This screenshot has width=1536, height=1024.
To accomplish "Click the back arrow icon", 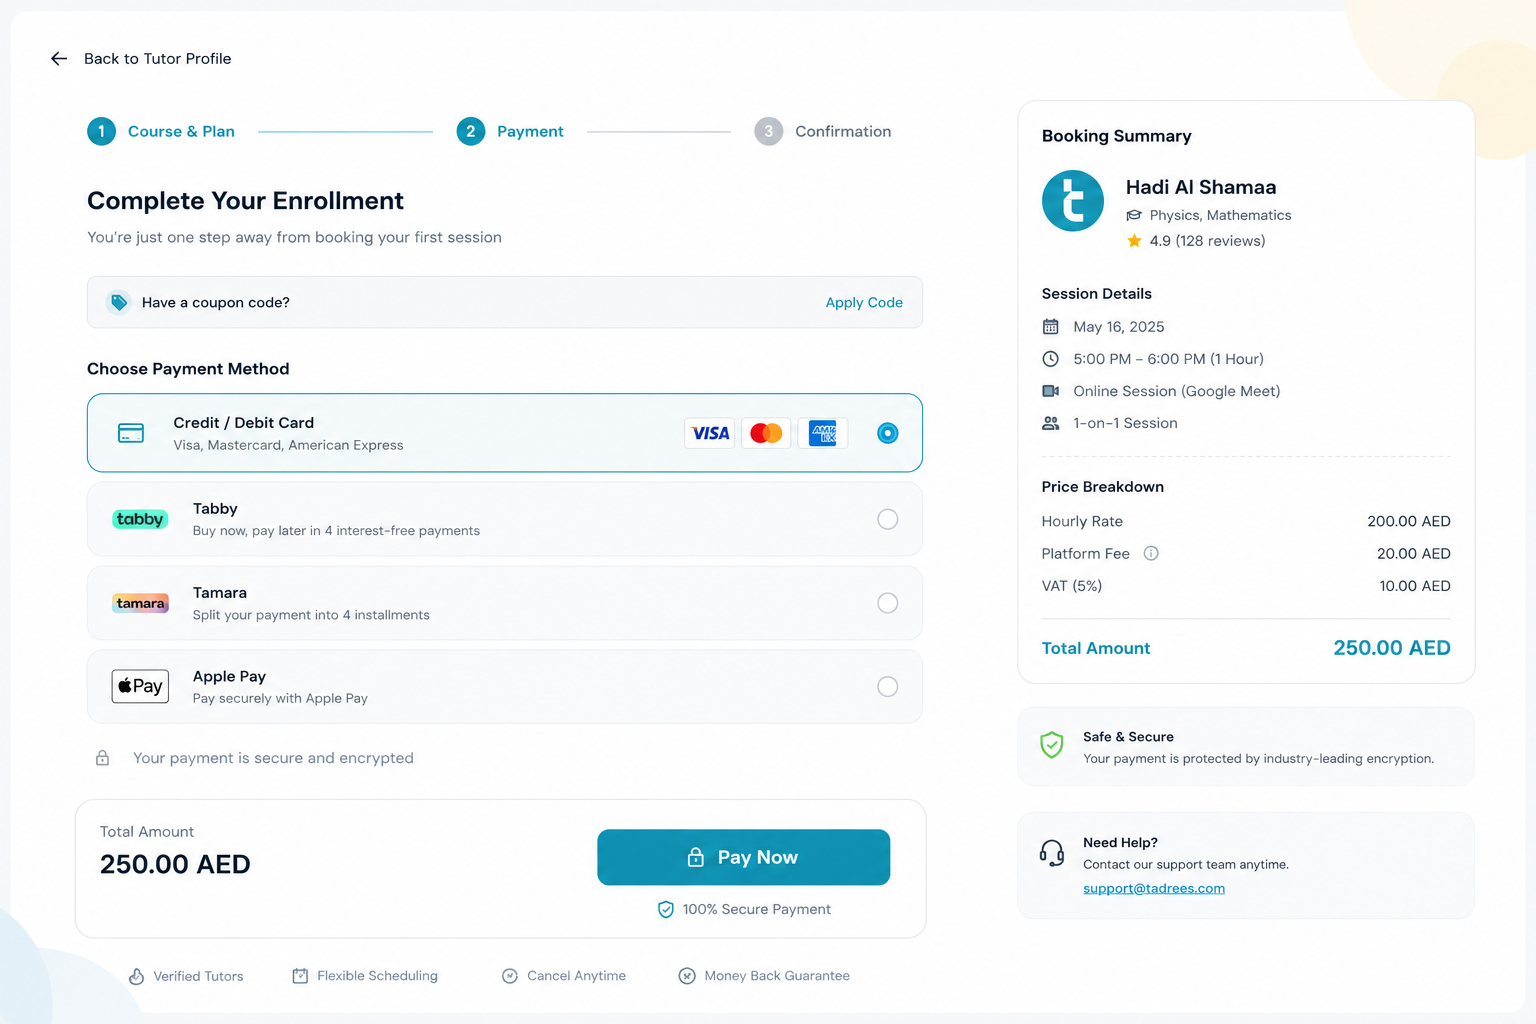I will 59,59.
